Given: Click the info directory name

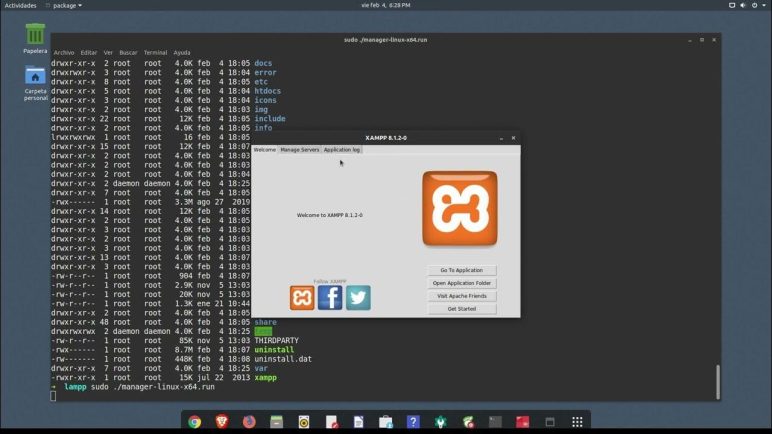Looking at the screenshot, I should point(263,128).
